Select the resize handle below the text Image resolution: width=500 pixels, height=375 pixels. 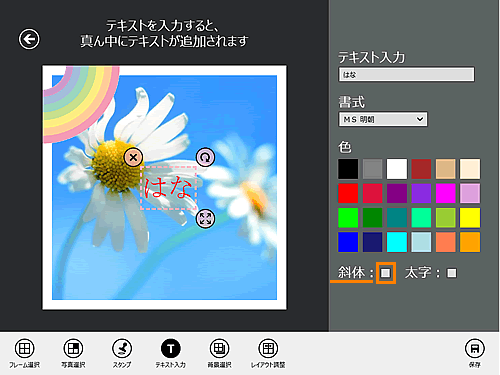205,219
